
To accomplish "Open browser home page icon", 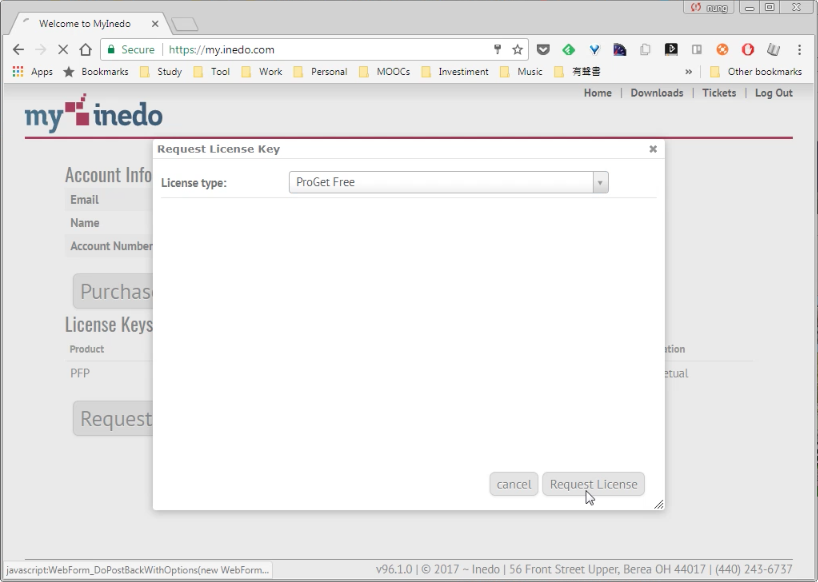I will click(86, 50).
